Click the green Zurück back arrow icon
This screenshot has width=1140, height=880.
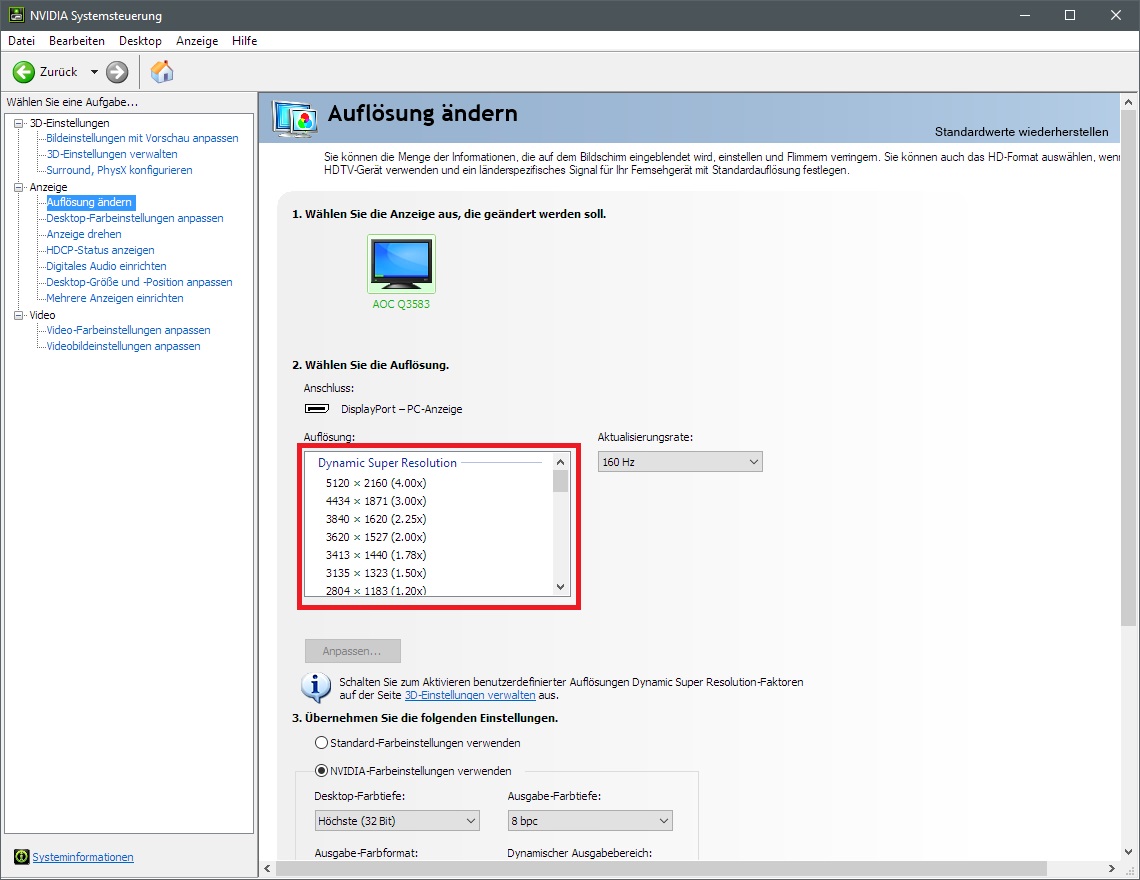(23, 72)
